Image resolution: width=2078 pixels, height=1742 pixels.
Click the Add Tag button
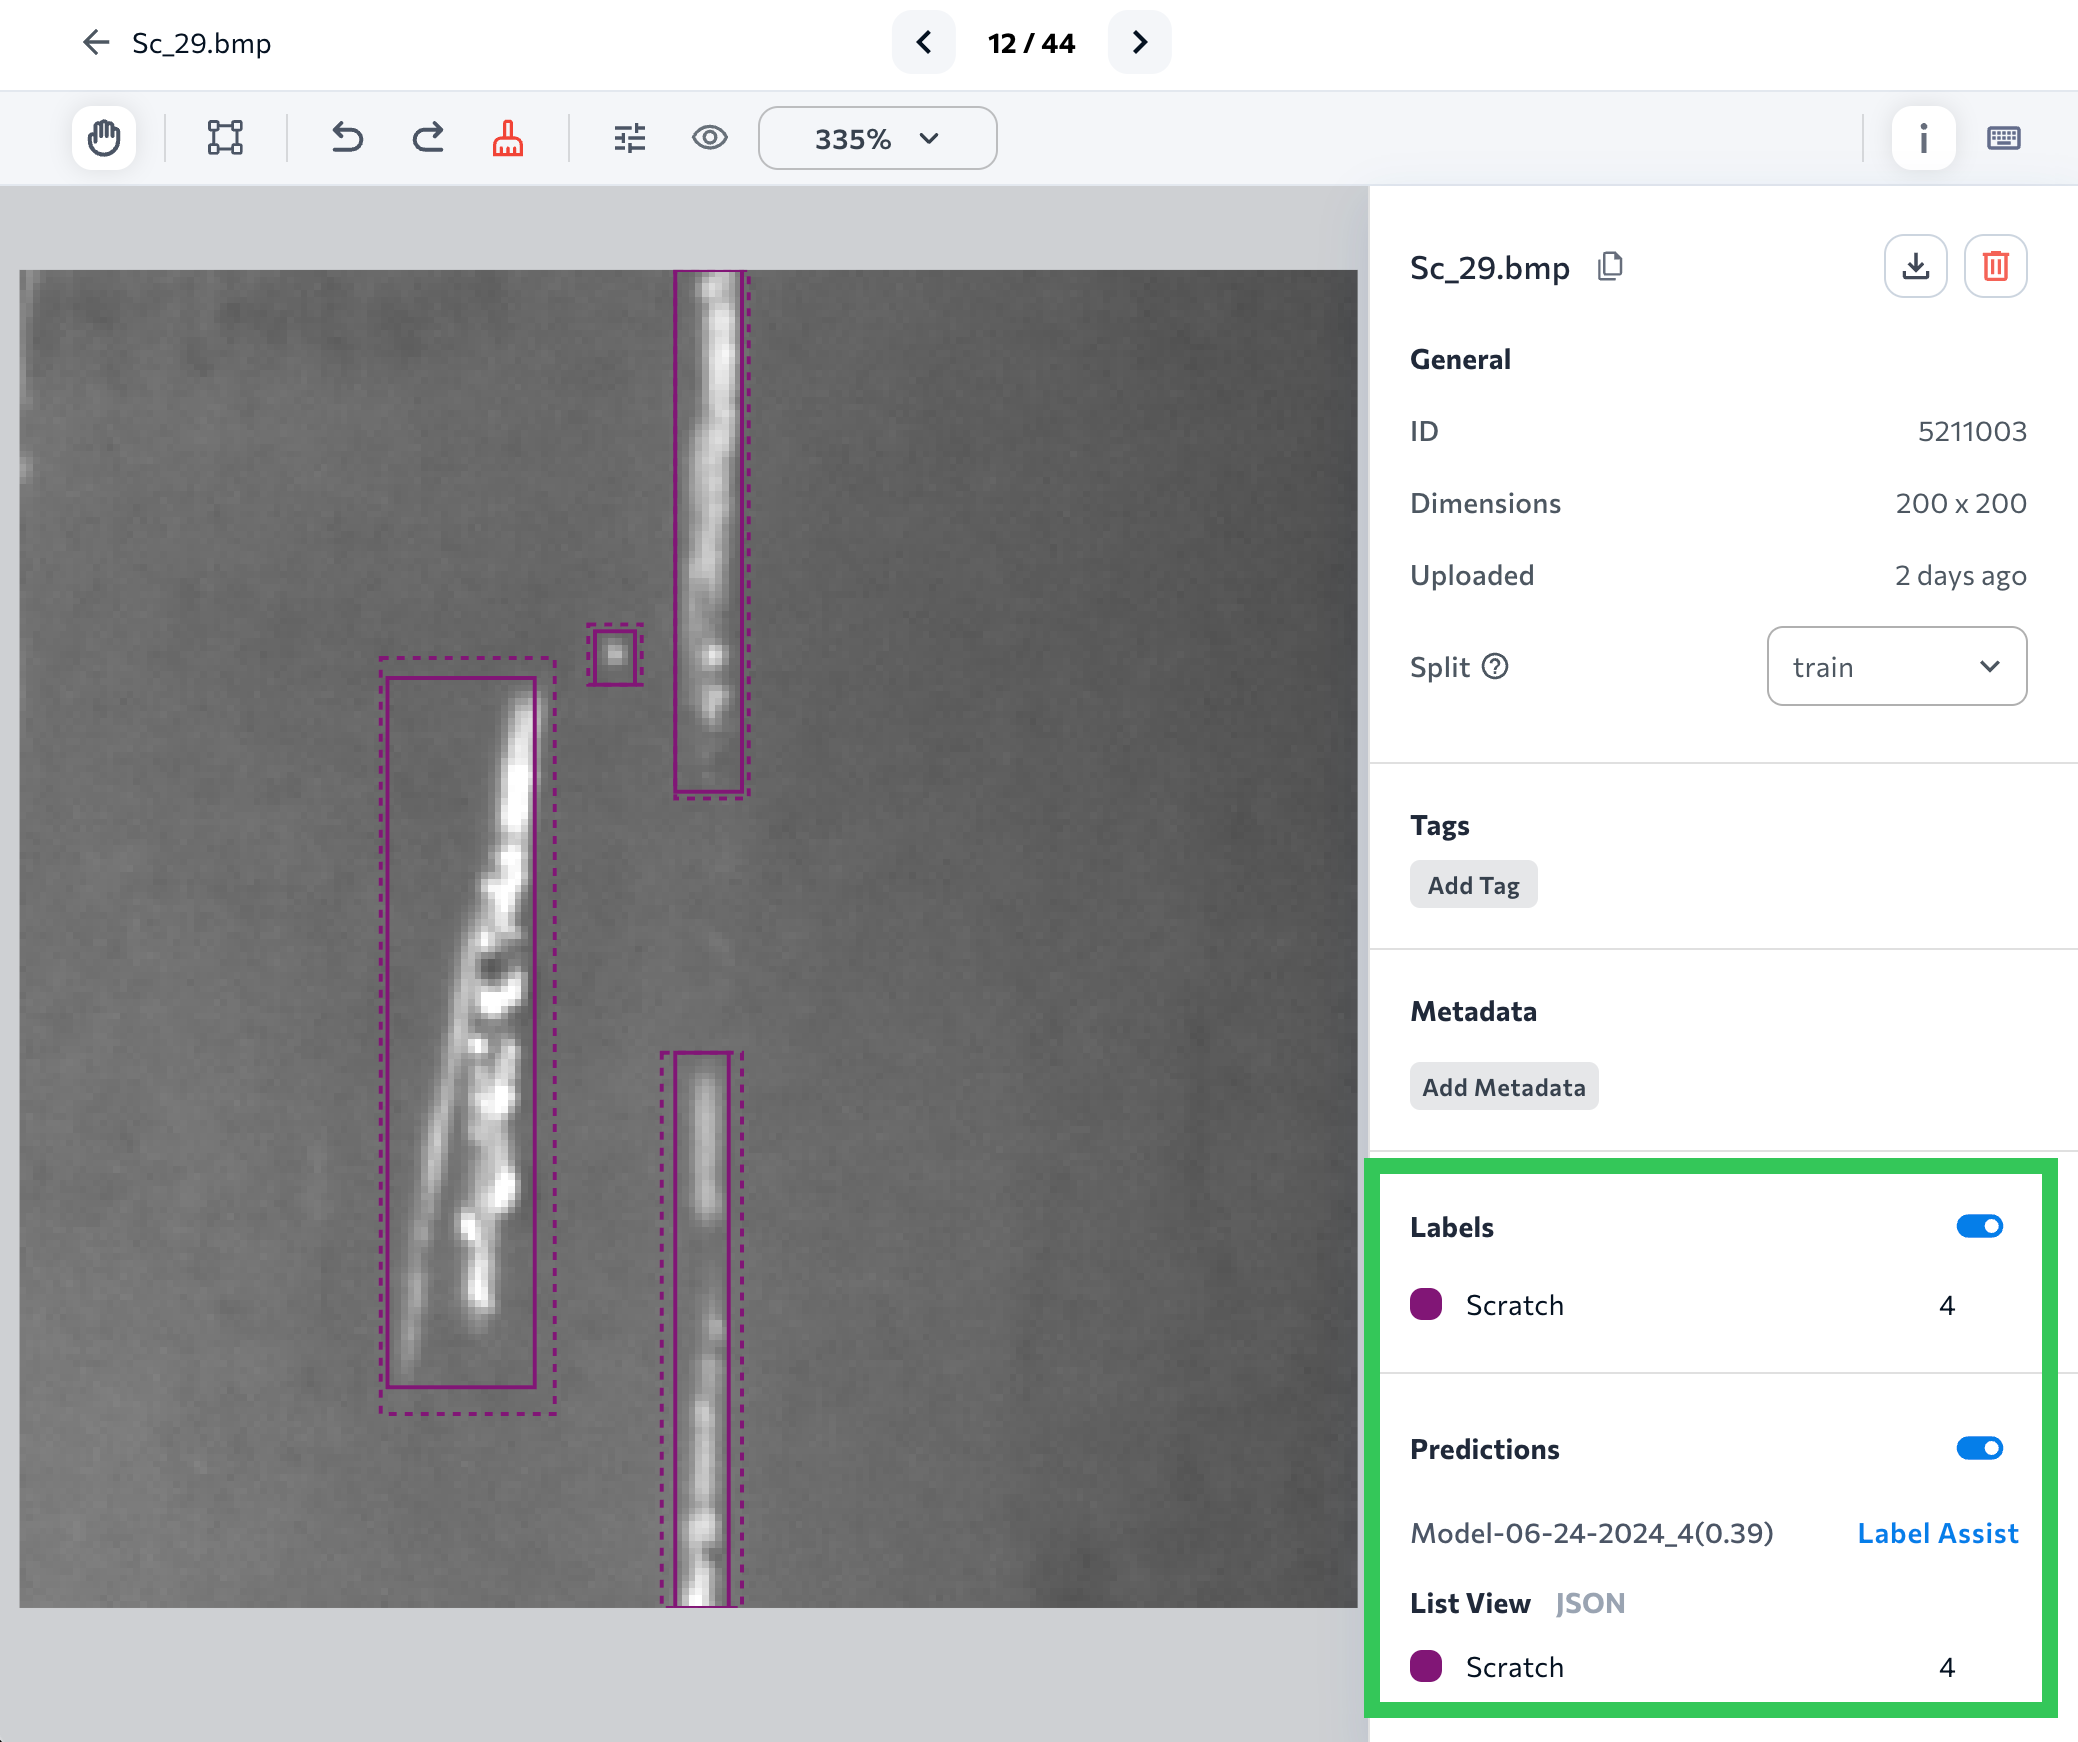pyautogui.click(x=1473, y=885)
